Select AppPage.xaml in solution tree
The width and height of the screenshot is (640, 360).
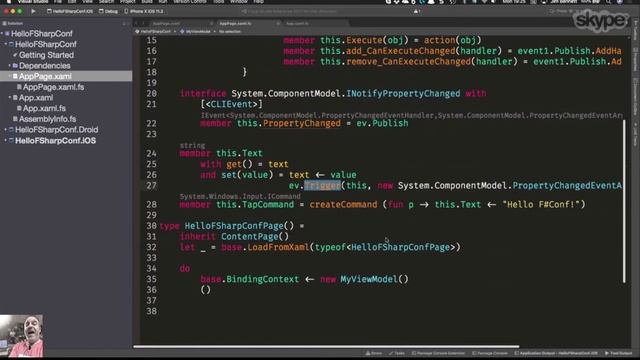point(45,76)
